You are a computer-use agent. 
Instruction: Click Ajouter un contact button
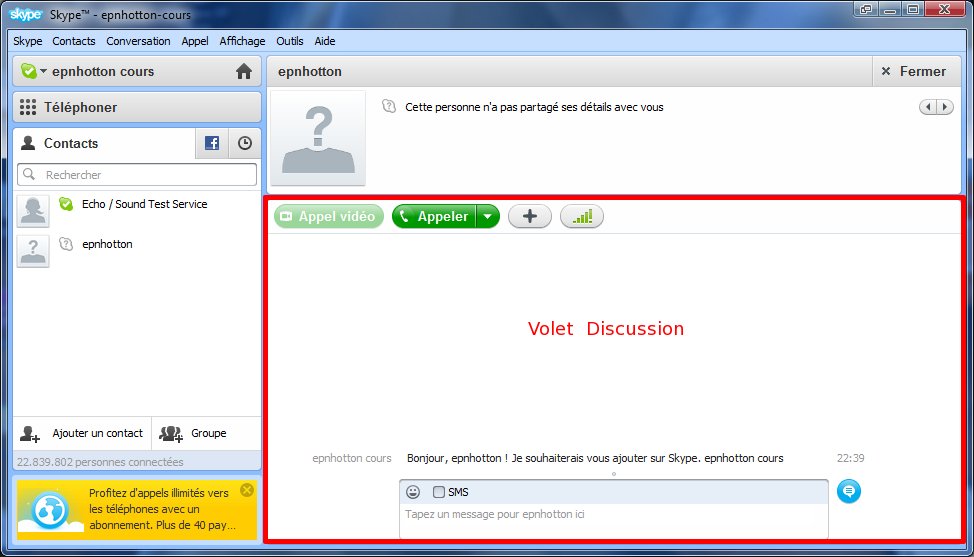(x=82, y=433)
